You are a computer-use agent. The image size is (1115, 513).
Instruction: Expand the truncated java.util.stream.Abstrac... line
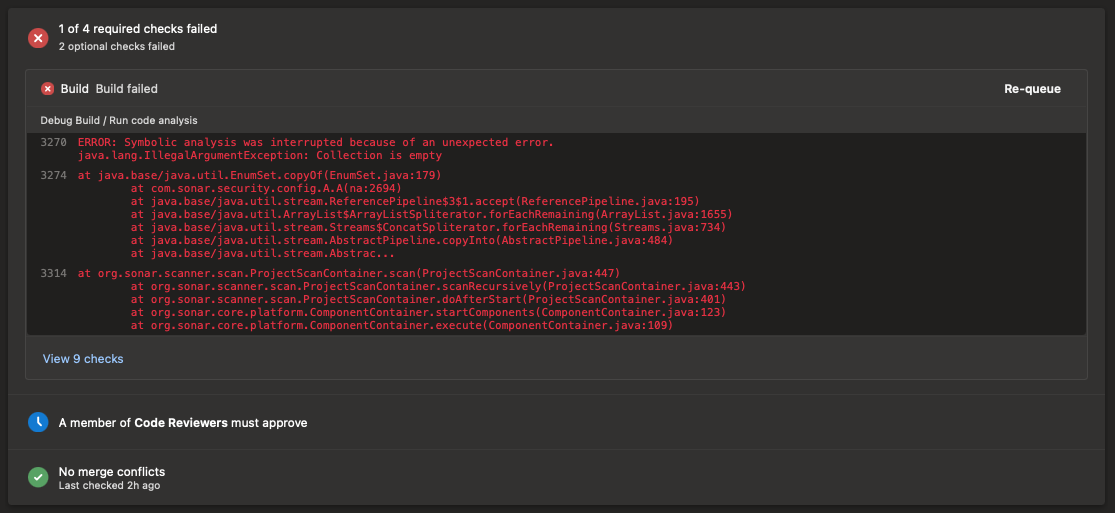point(263,253)
